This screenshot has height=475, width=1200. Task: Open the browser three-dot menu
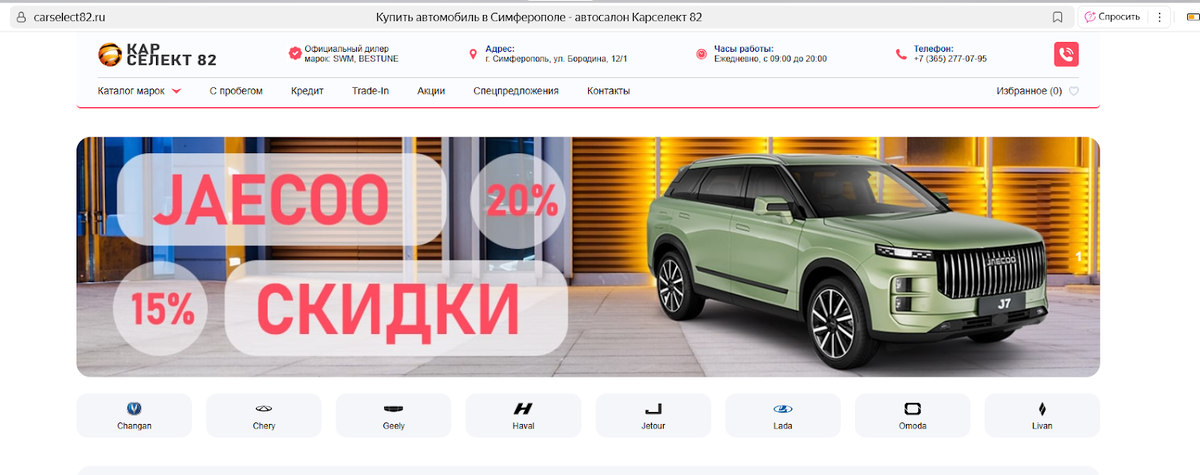click(1160, 17)
